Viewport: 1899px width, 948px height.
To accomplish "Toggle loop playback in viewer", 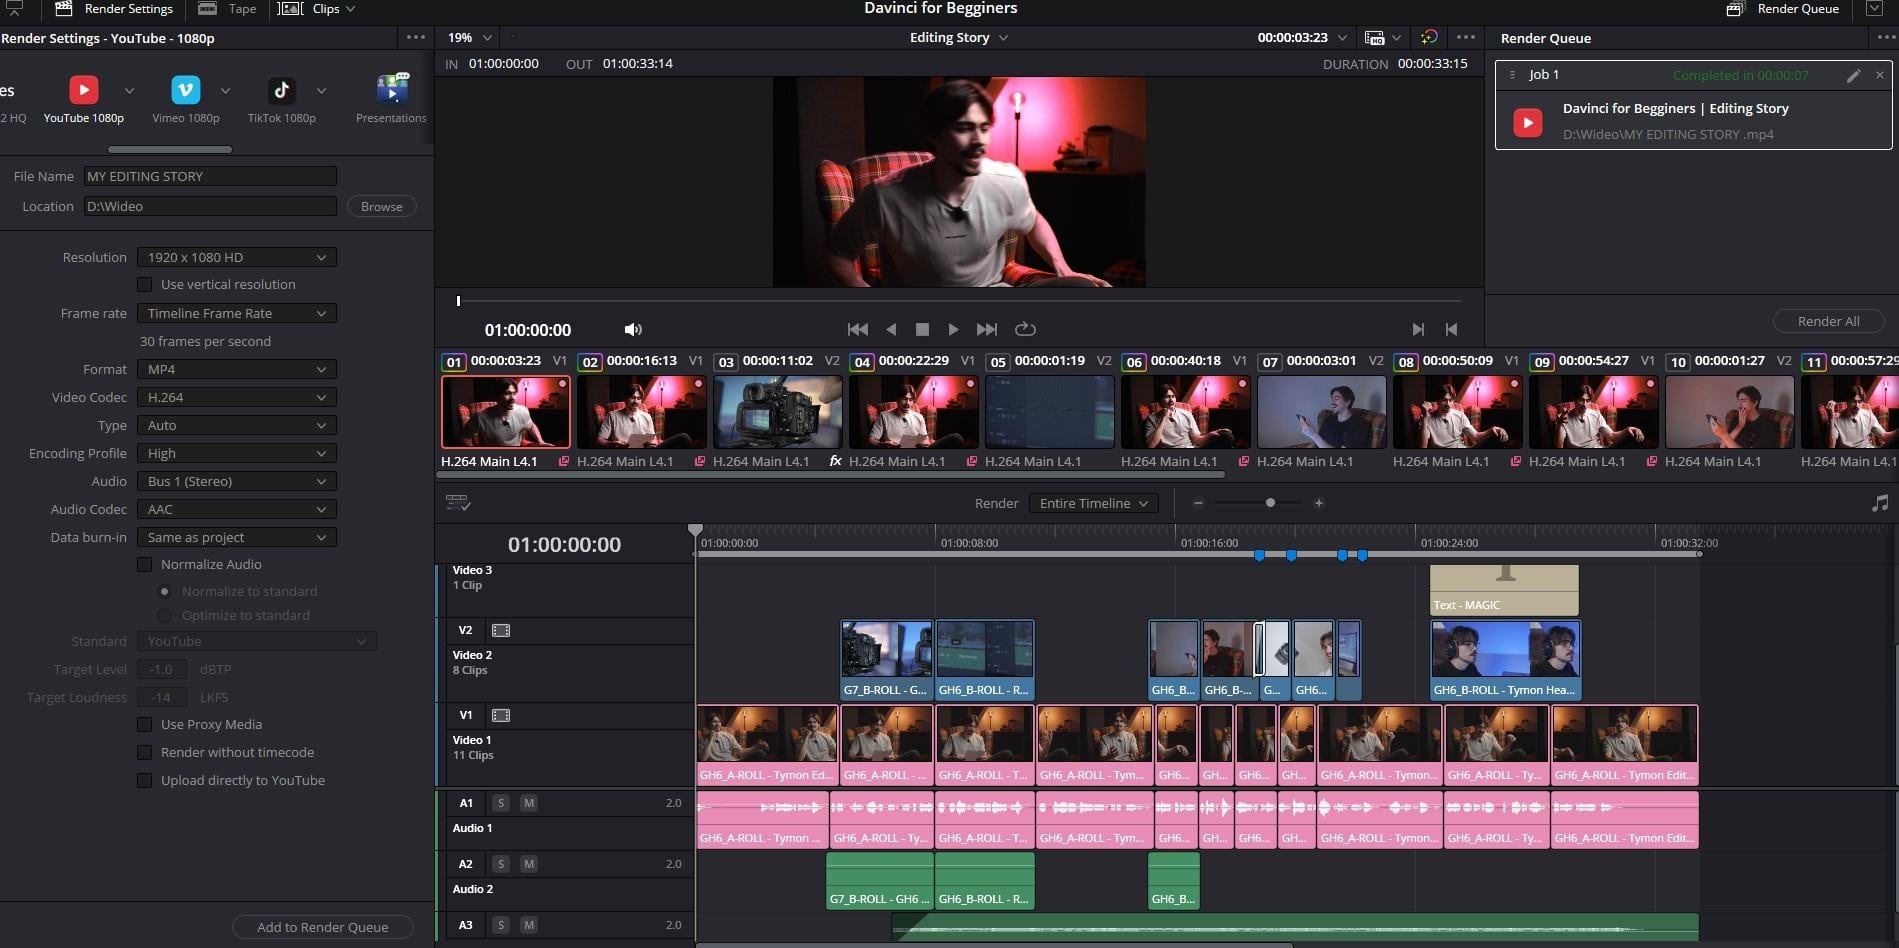I will click(x=1025, y=329).
